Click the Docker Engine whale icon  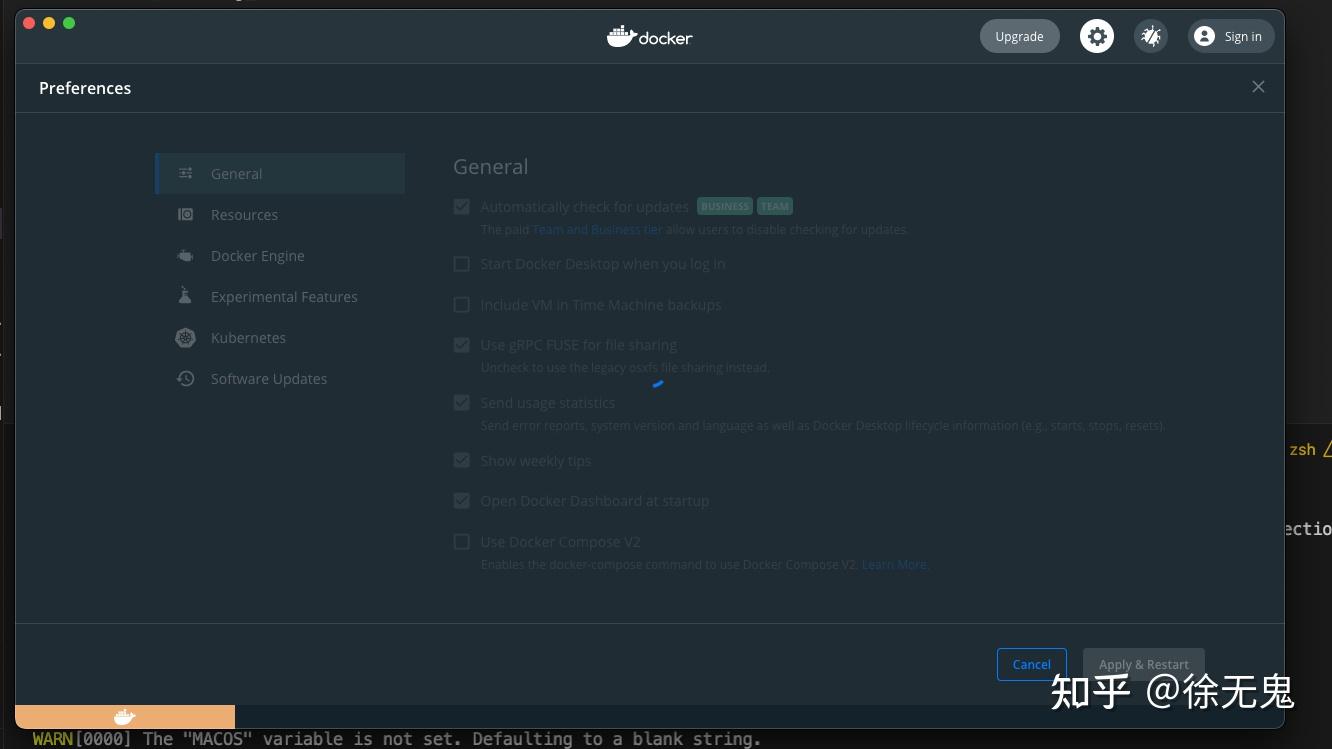(x=186, y=255)
